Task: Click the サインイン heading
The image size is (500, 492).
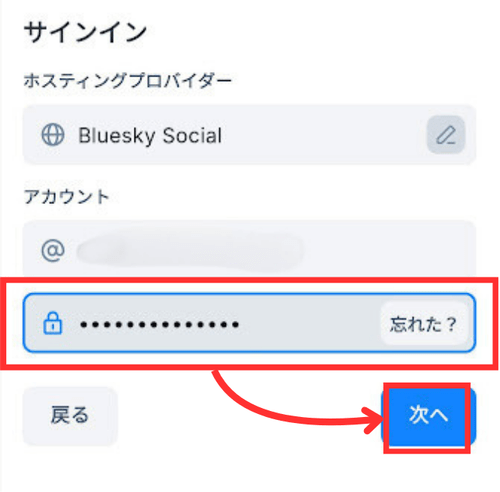Action: coord(85,32)
